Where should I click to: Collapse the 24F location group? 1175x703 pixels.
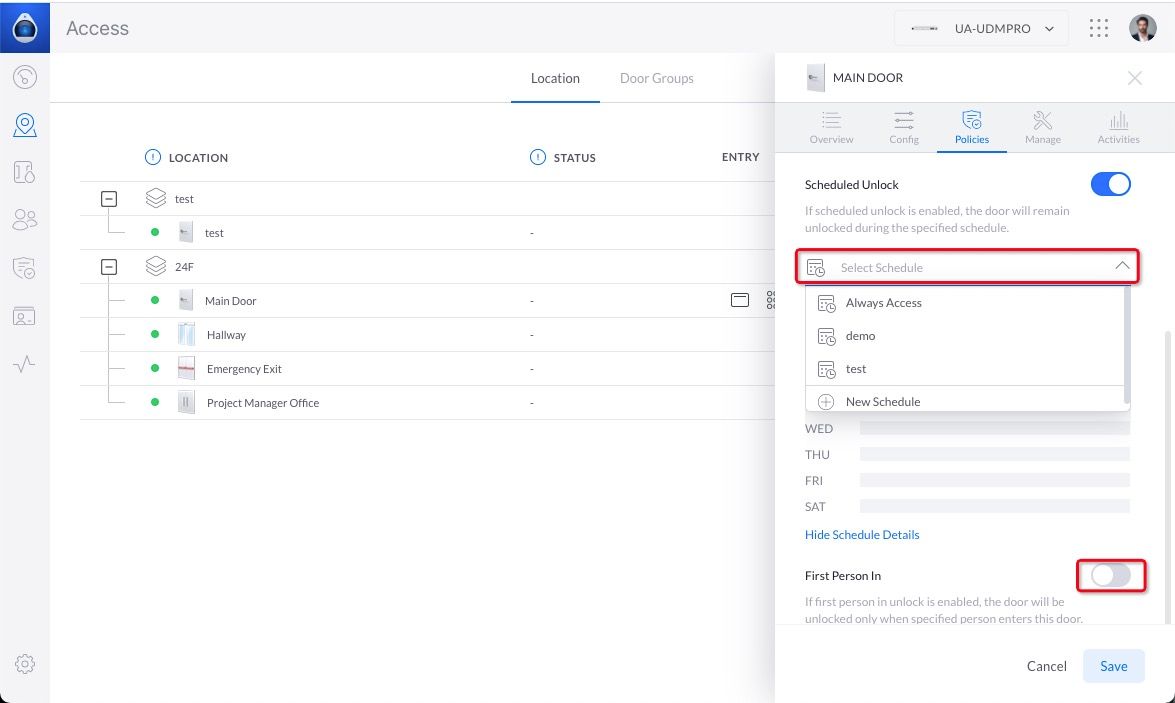110,267
